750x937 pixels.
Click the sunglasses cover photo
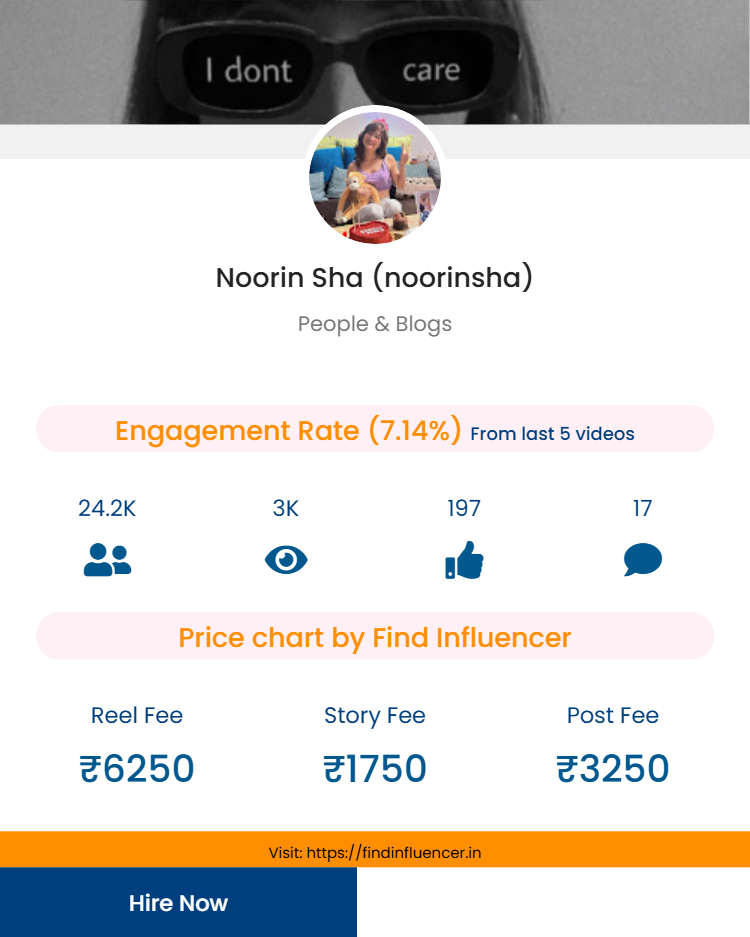click(x=375, y=60)
